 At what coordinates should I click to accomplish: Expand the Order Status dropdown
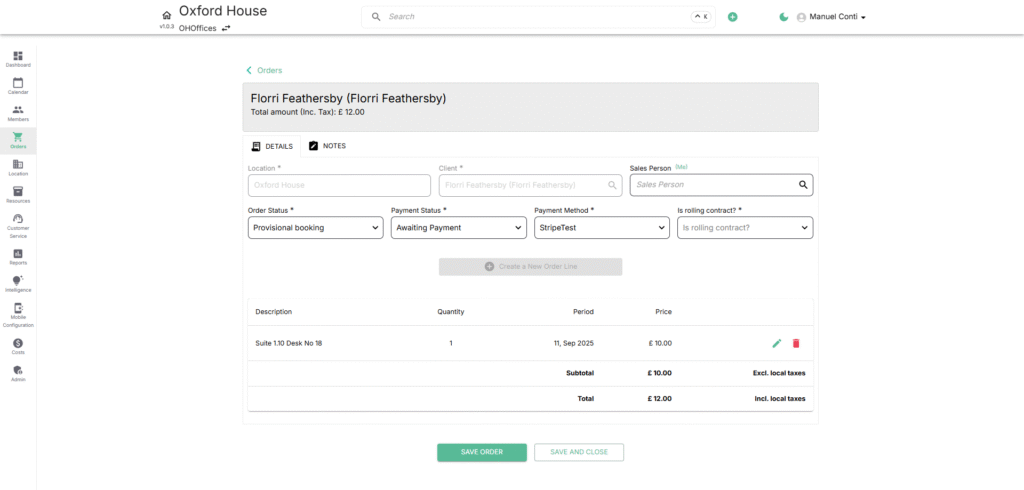click(x=315, y=228)
